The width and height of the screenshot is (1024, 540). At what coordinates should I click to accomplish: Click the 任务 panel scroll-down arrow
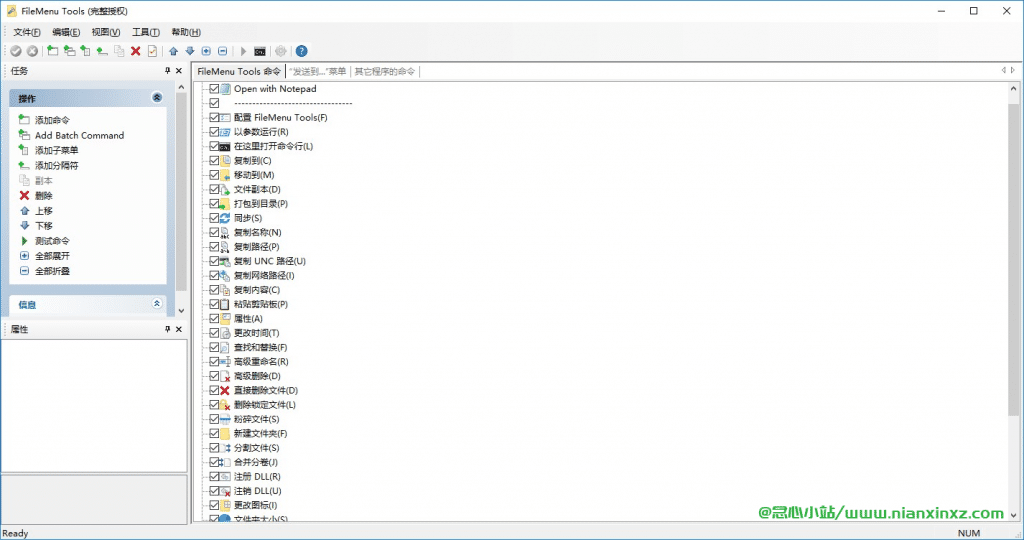tap(181, 311)
